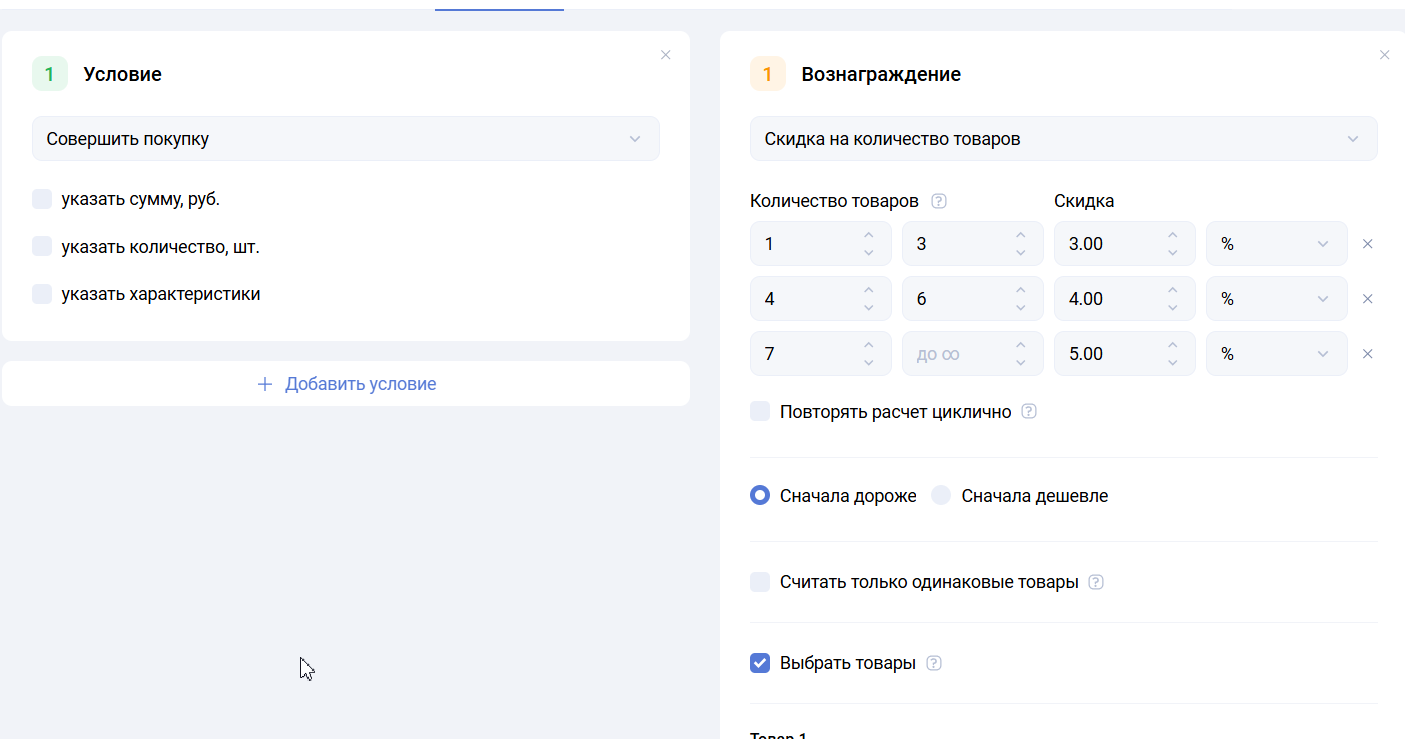Image resolution: width=1405 pixels, height=739 pixels.
Task: Expand the Скидка на количество товаров dropdown
Action: pos(1063,139)
